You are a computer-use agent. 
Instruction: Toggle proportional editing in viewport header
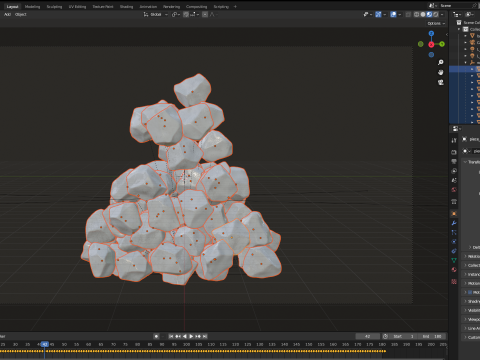pos(205,14)
